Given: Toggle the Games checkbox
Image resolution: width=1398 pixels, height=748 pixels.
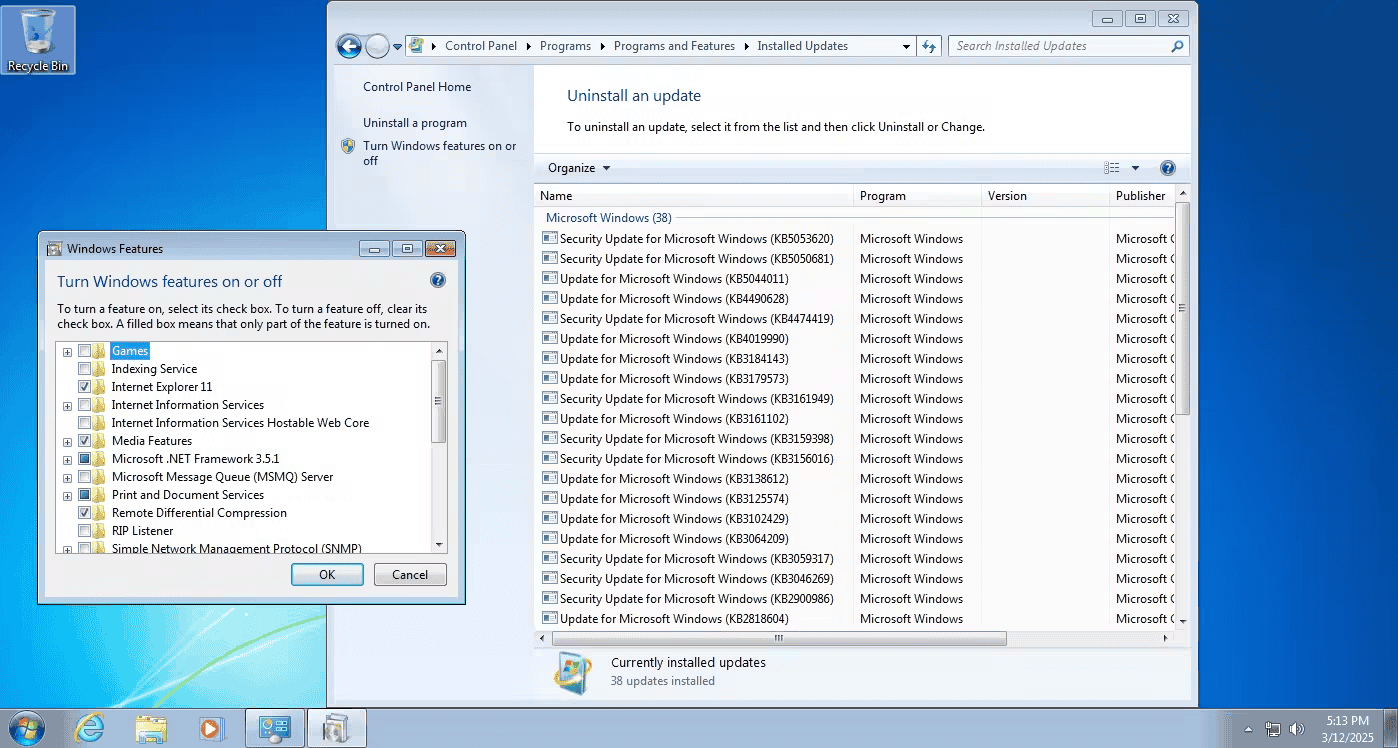Looking at the screenshot, I should pos(84,351).
